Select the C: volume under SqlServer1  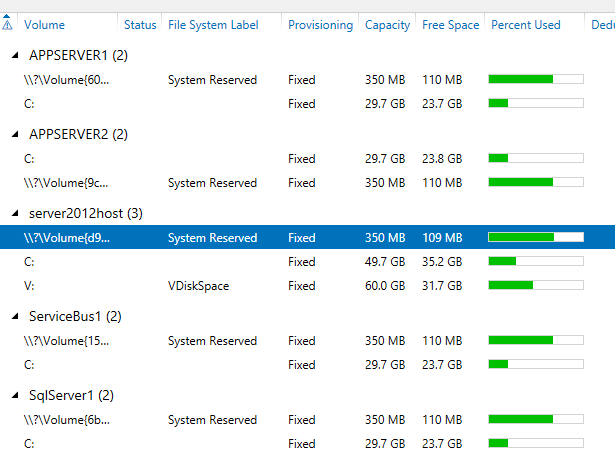pos(308,443)
